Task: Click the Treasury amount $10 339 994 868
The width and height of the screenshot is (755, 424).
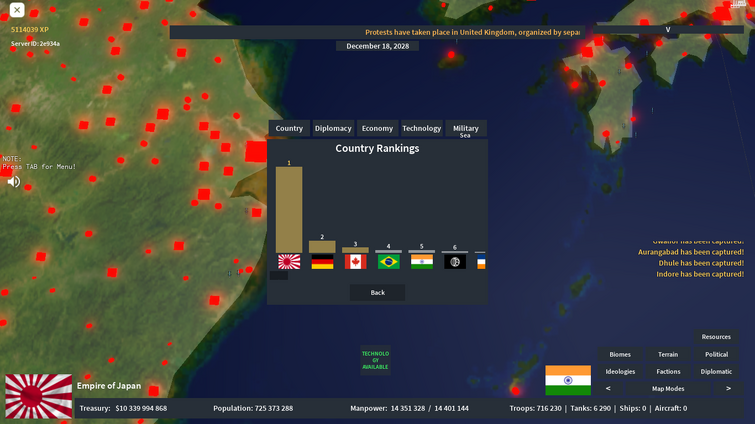Action: (141, 408)
